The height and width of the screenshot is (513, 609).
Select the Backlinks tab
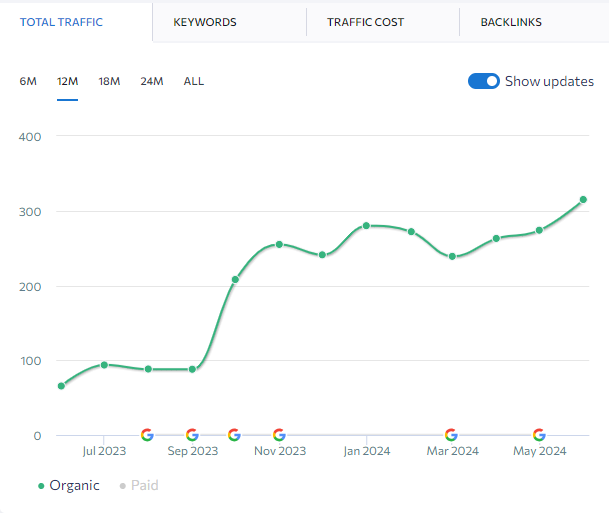pos(511,22)
